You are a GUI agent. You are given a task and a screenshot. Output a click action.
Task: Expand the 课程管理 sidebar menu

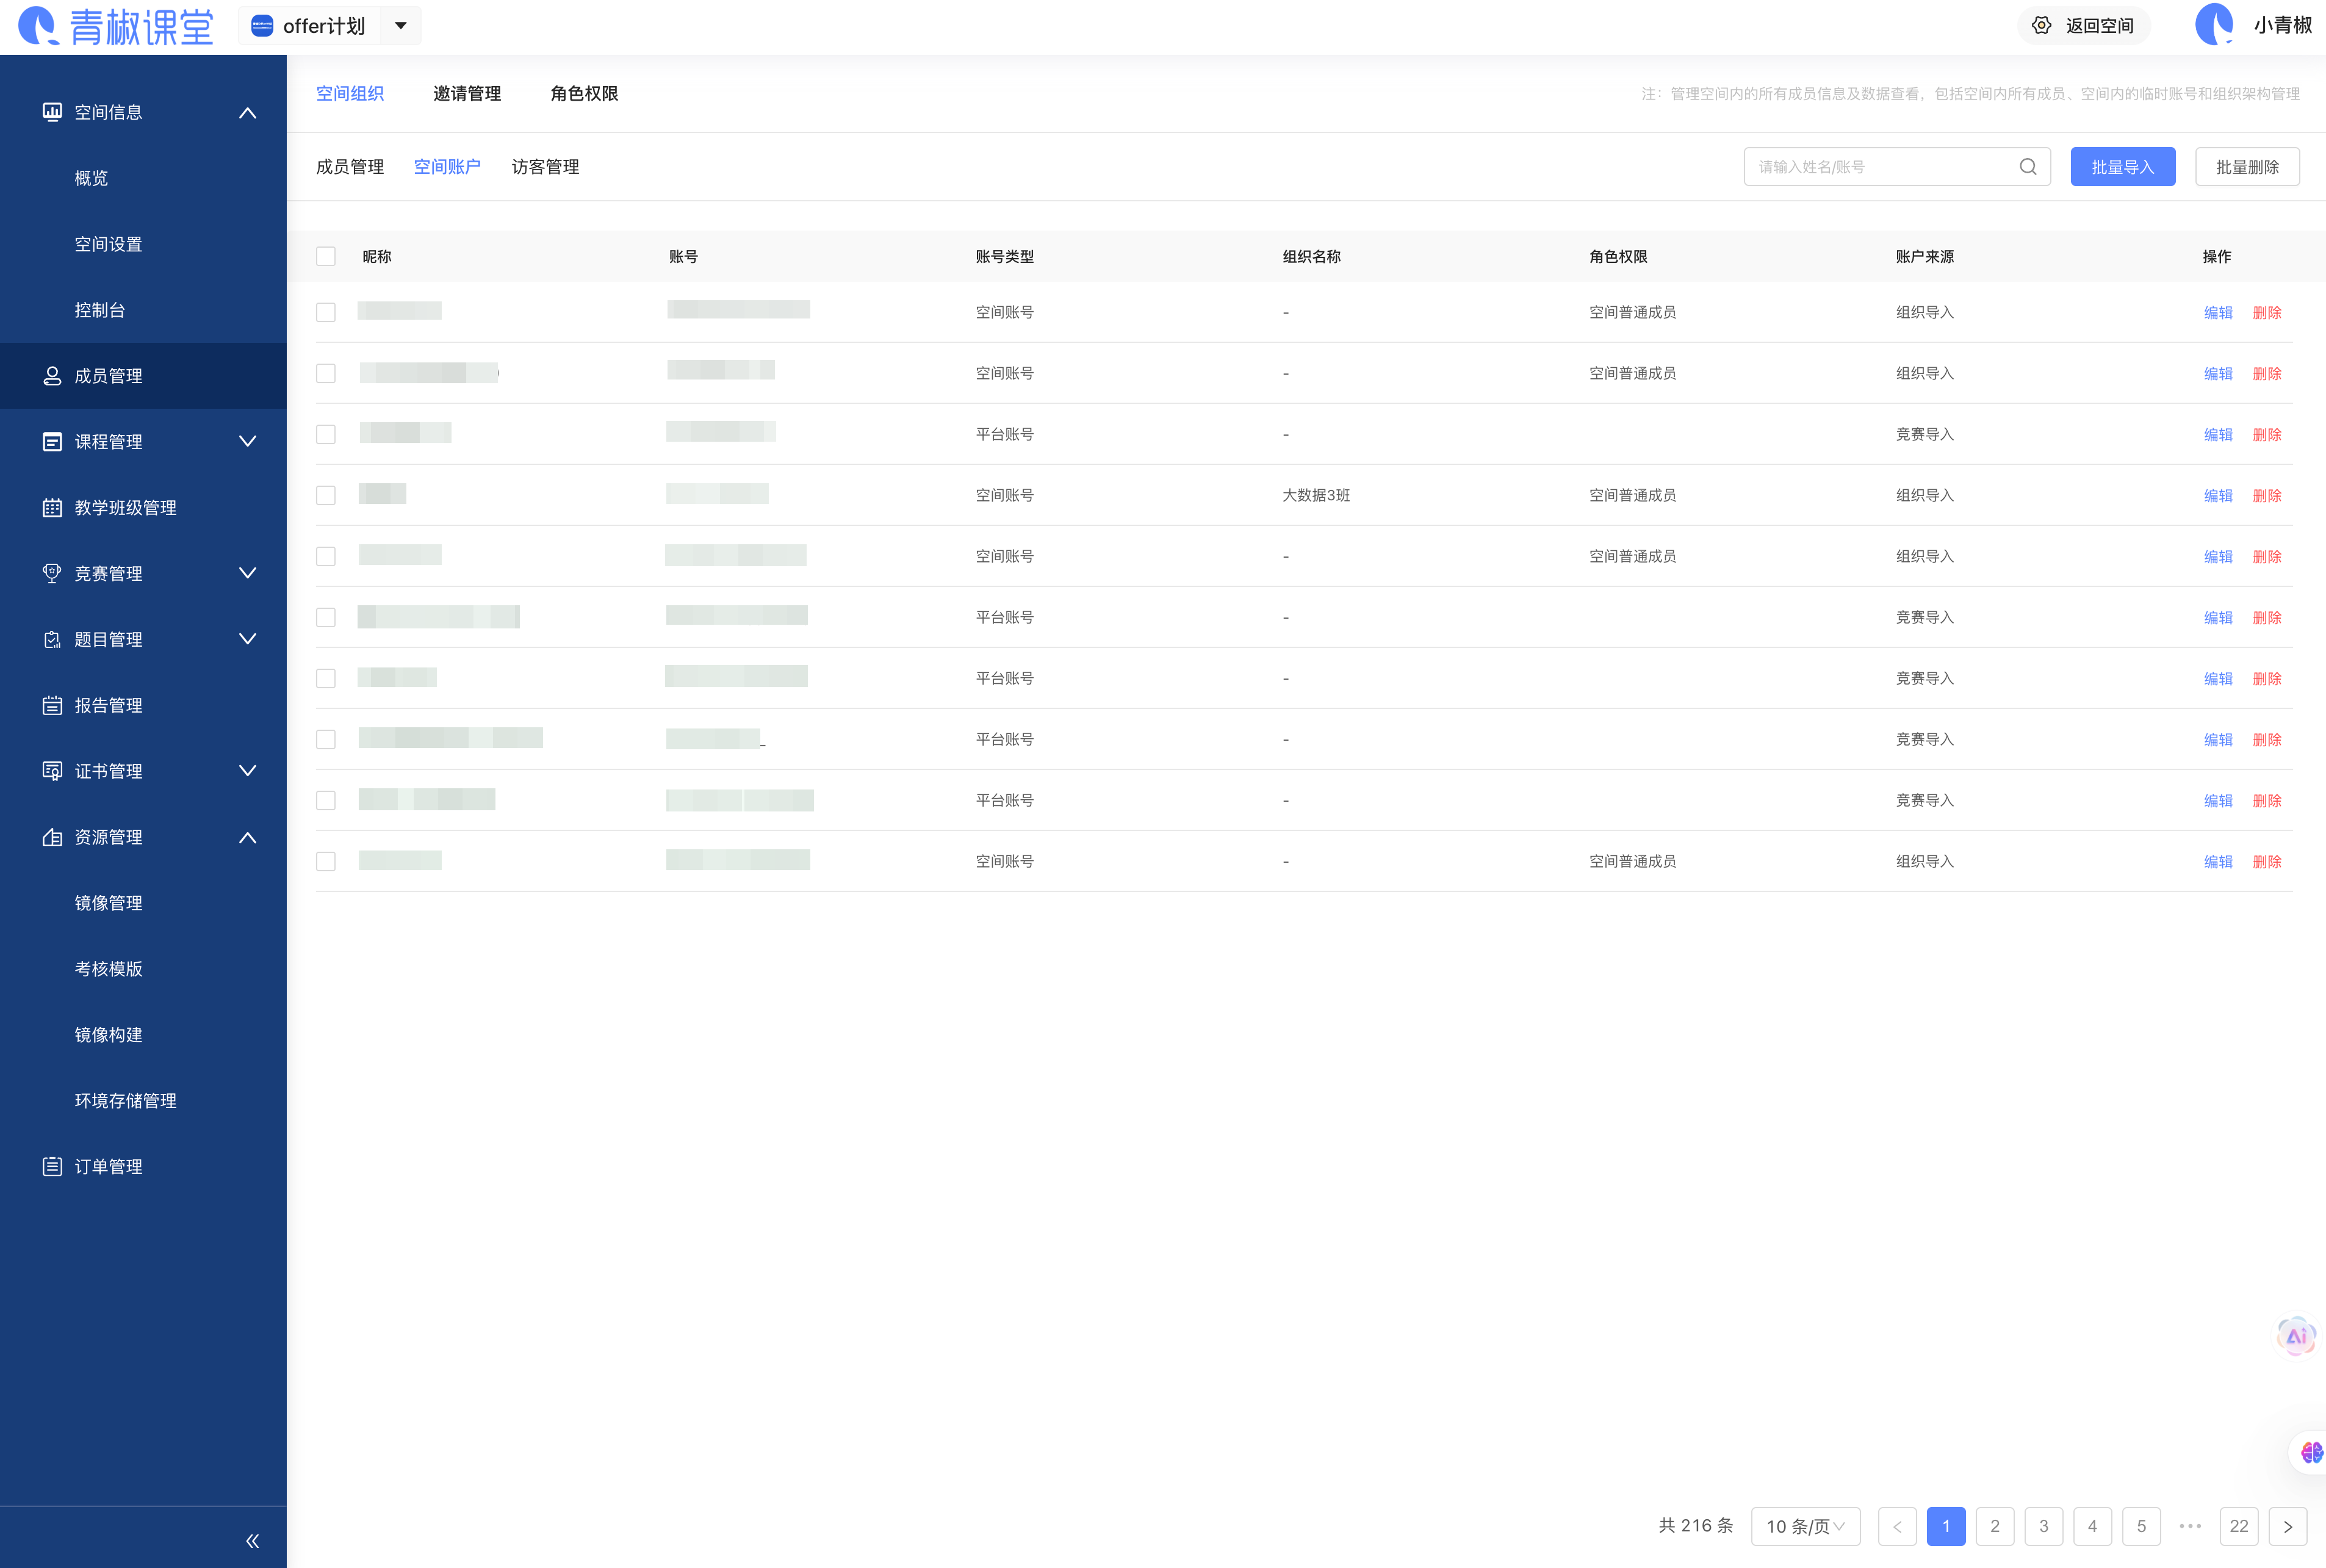(247, 442)
